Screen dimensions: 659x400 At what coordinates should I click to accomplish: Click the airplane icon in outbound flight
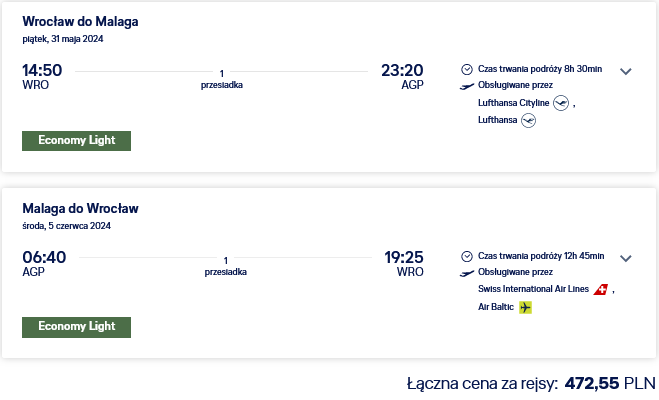467,86
